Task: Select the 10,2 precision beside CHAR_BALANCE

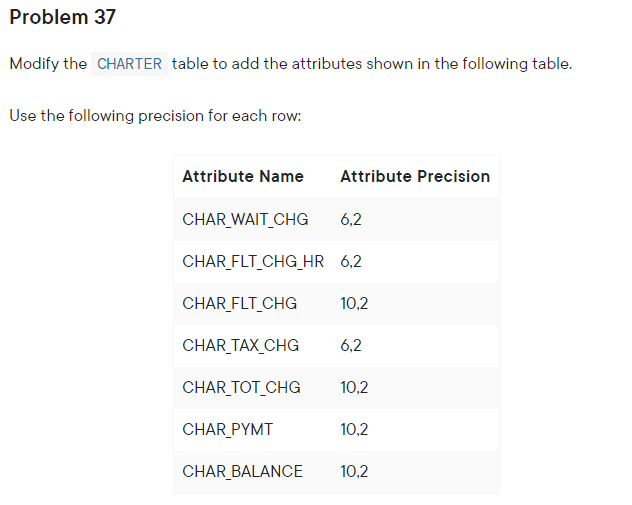Action: click(354, 471)
